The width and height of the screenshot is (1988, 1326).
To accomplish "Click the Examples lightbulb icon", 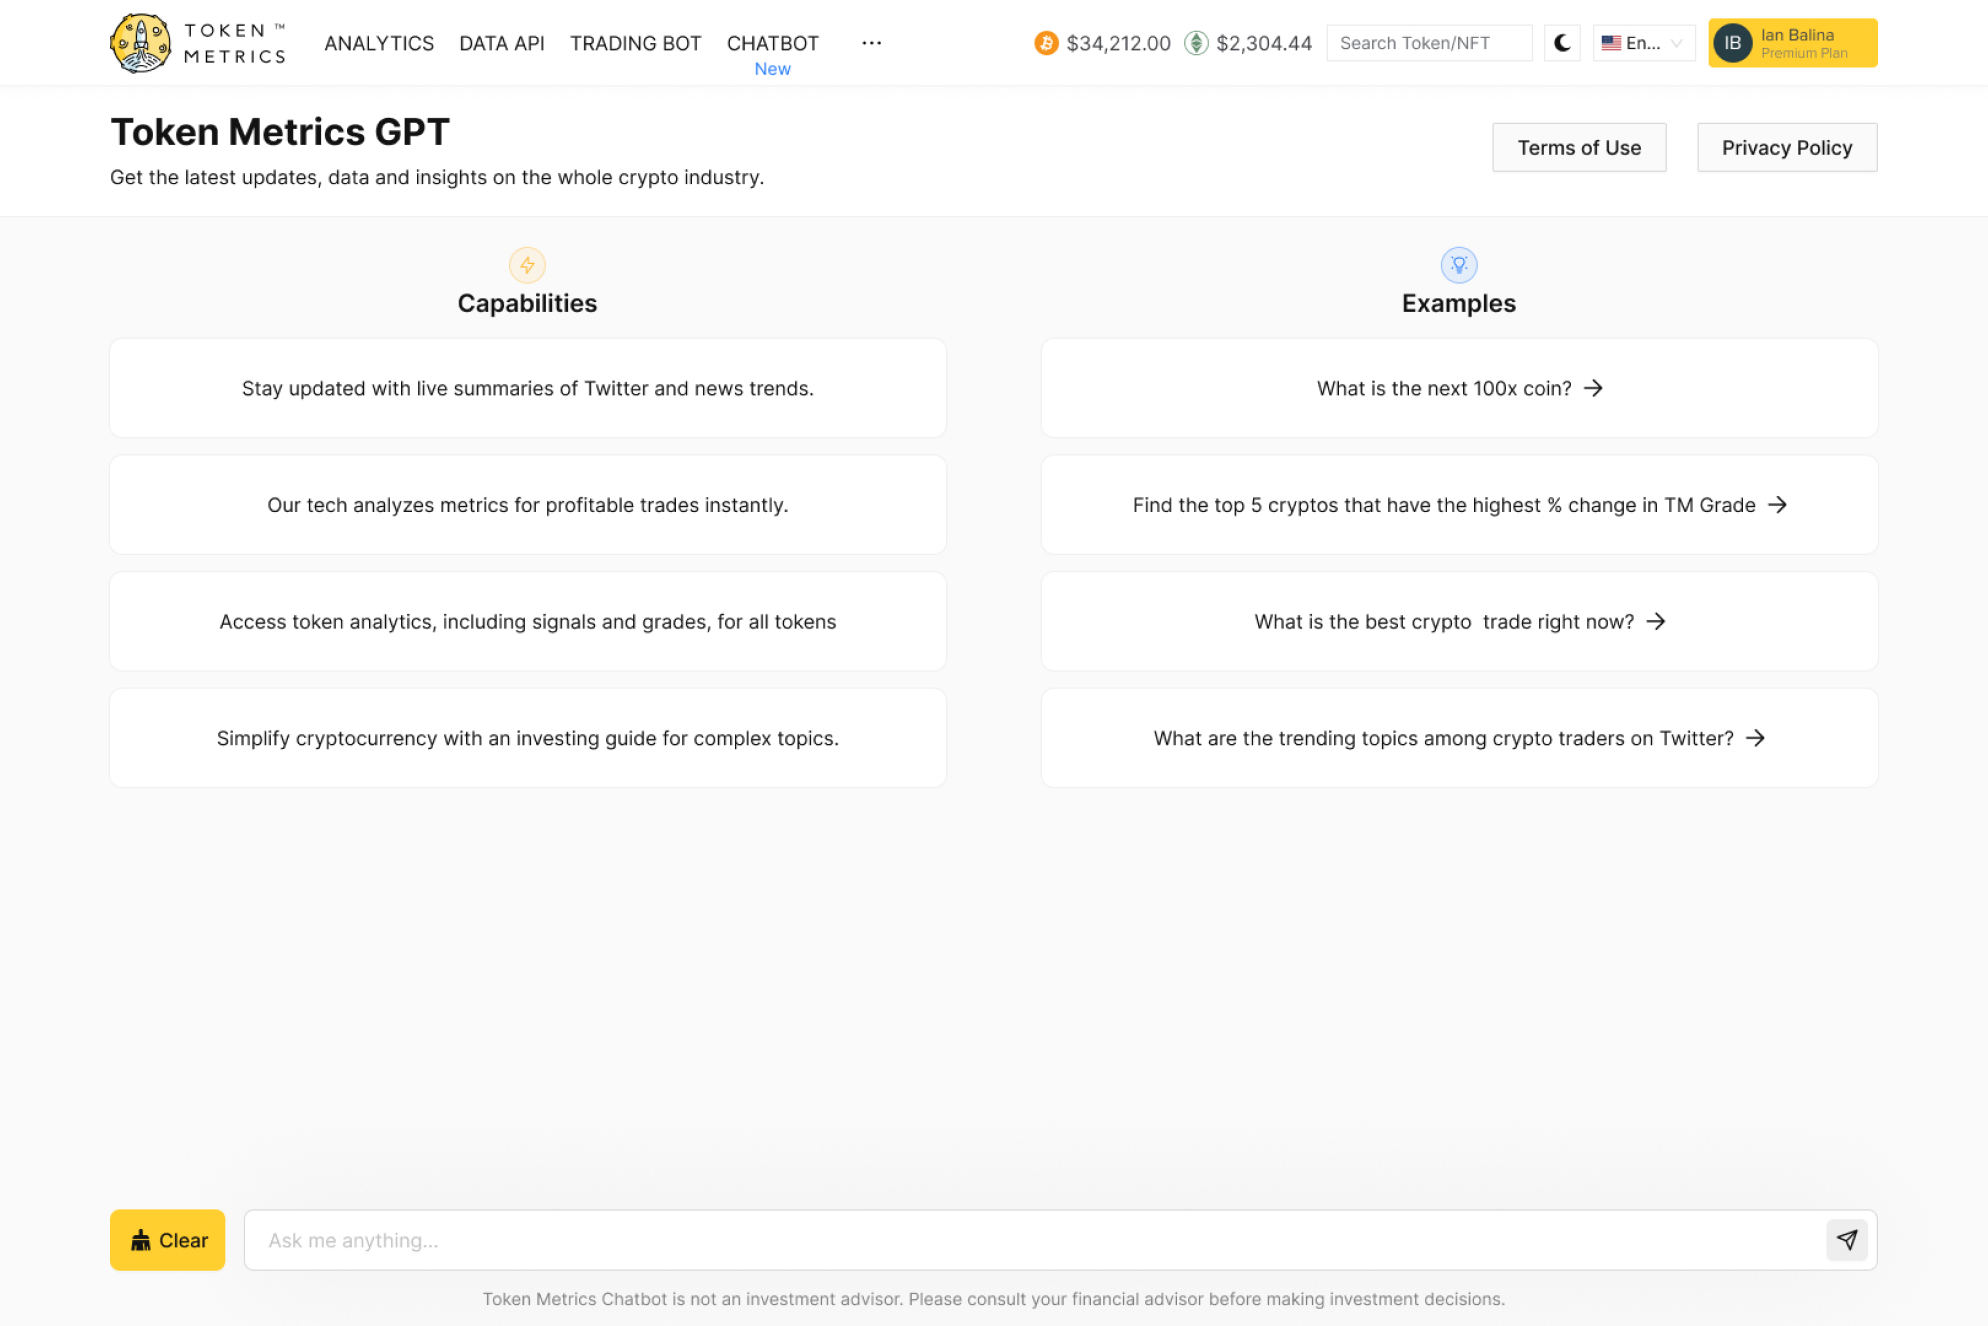I will (1458, 265).
